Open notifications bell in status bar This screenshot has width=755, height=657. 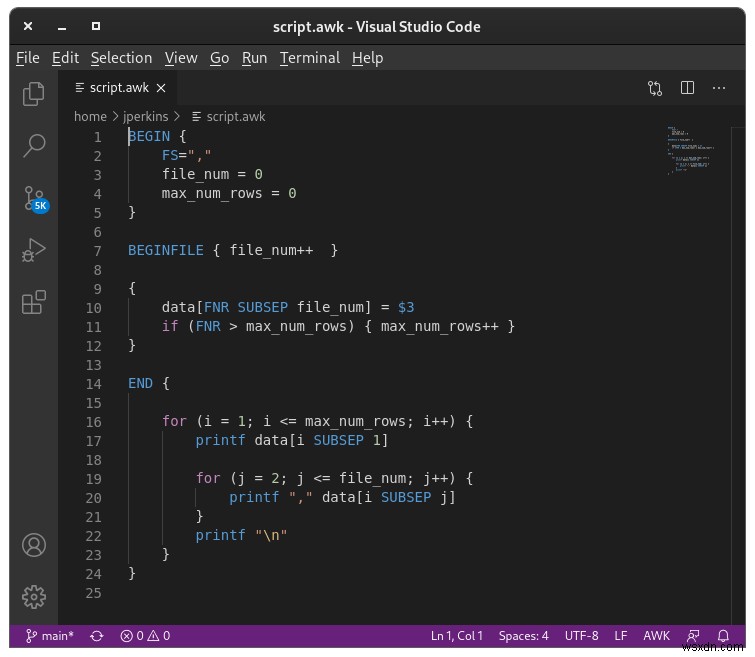click(723, 636)
